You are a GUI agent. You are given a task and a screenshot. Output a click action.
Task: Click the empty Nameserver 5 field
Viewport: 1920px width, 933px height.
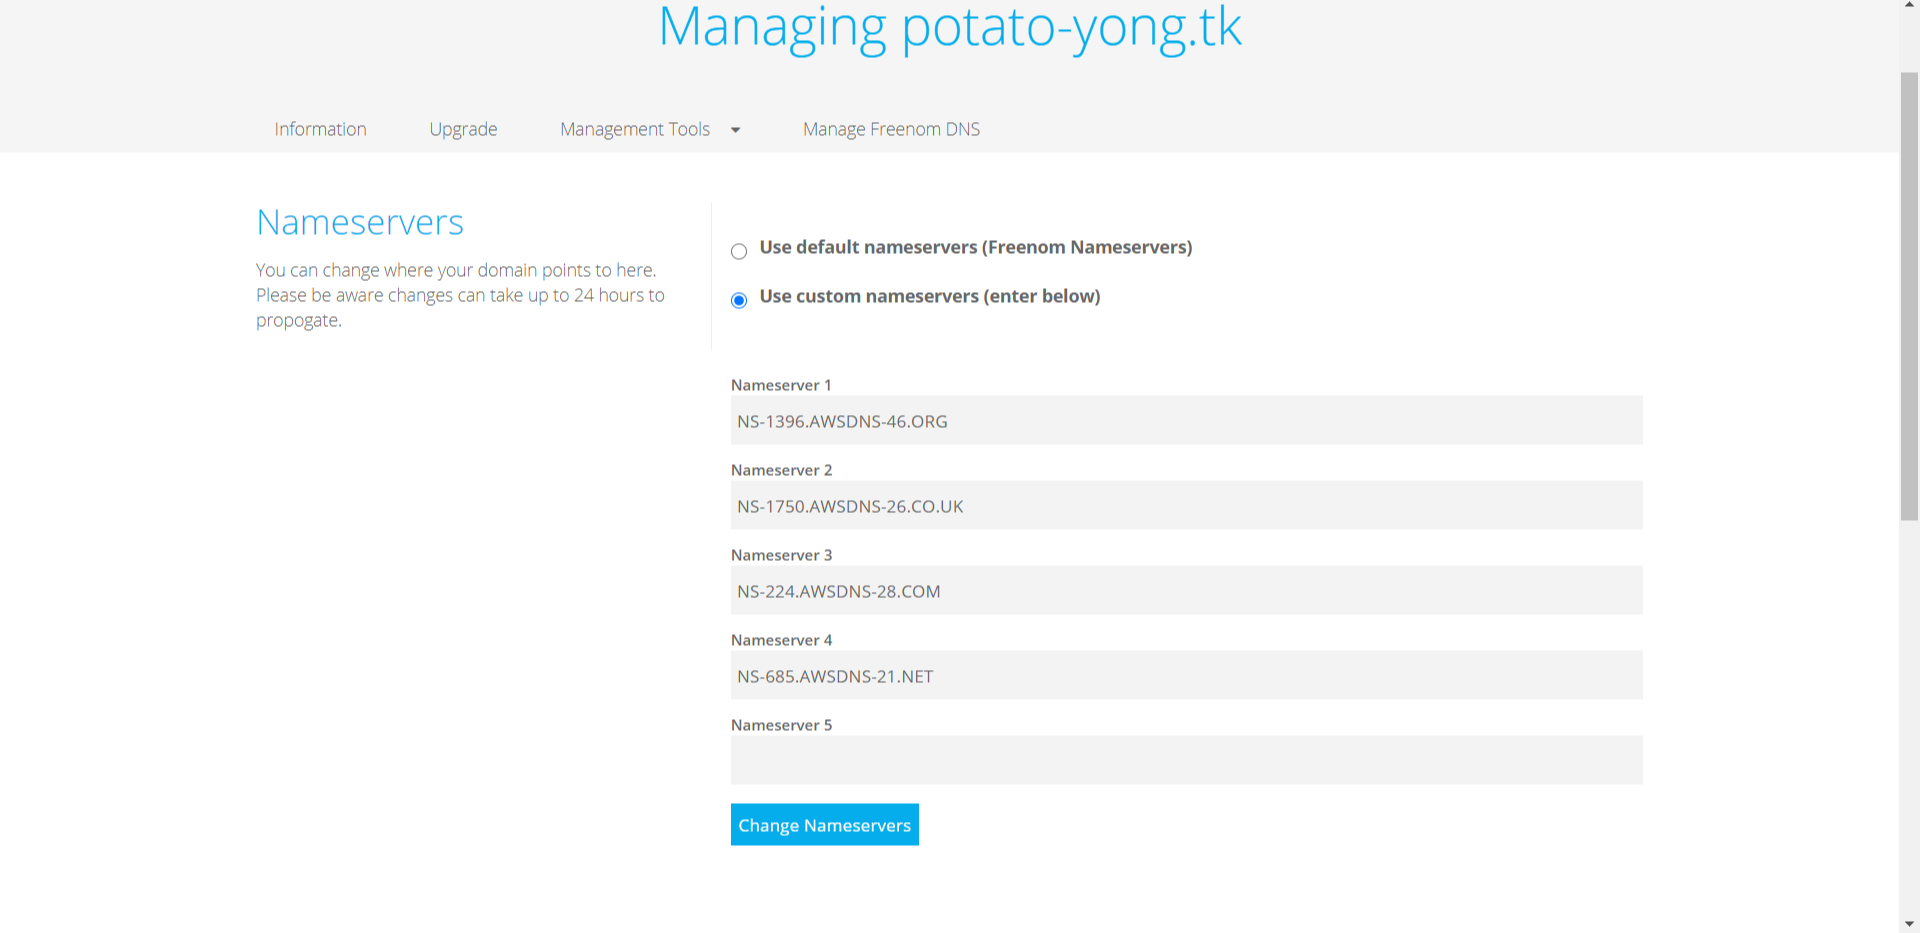click(x=1186, y=760)
